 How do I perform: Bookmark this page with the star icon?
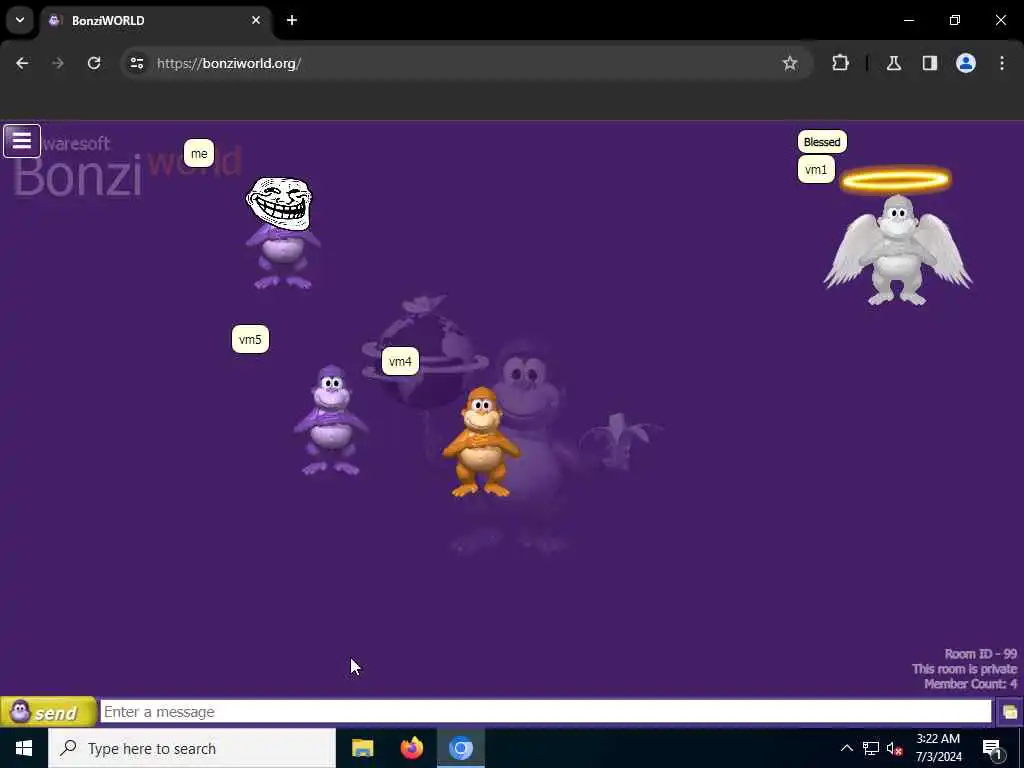(790, 63)
